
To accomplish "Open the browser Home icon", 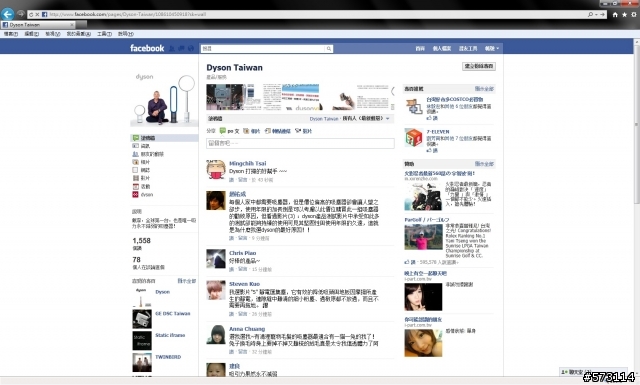I will (615, 14).
